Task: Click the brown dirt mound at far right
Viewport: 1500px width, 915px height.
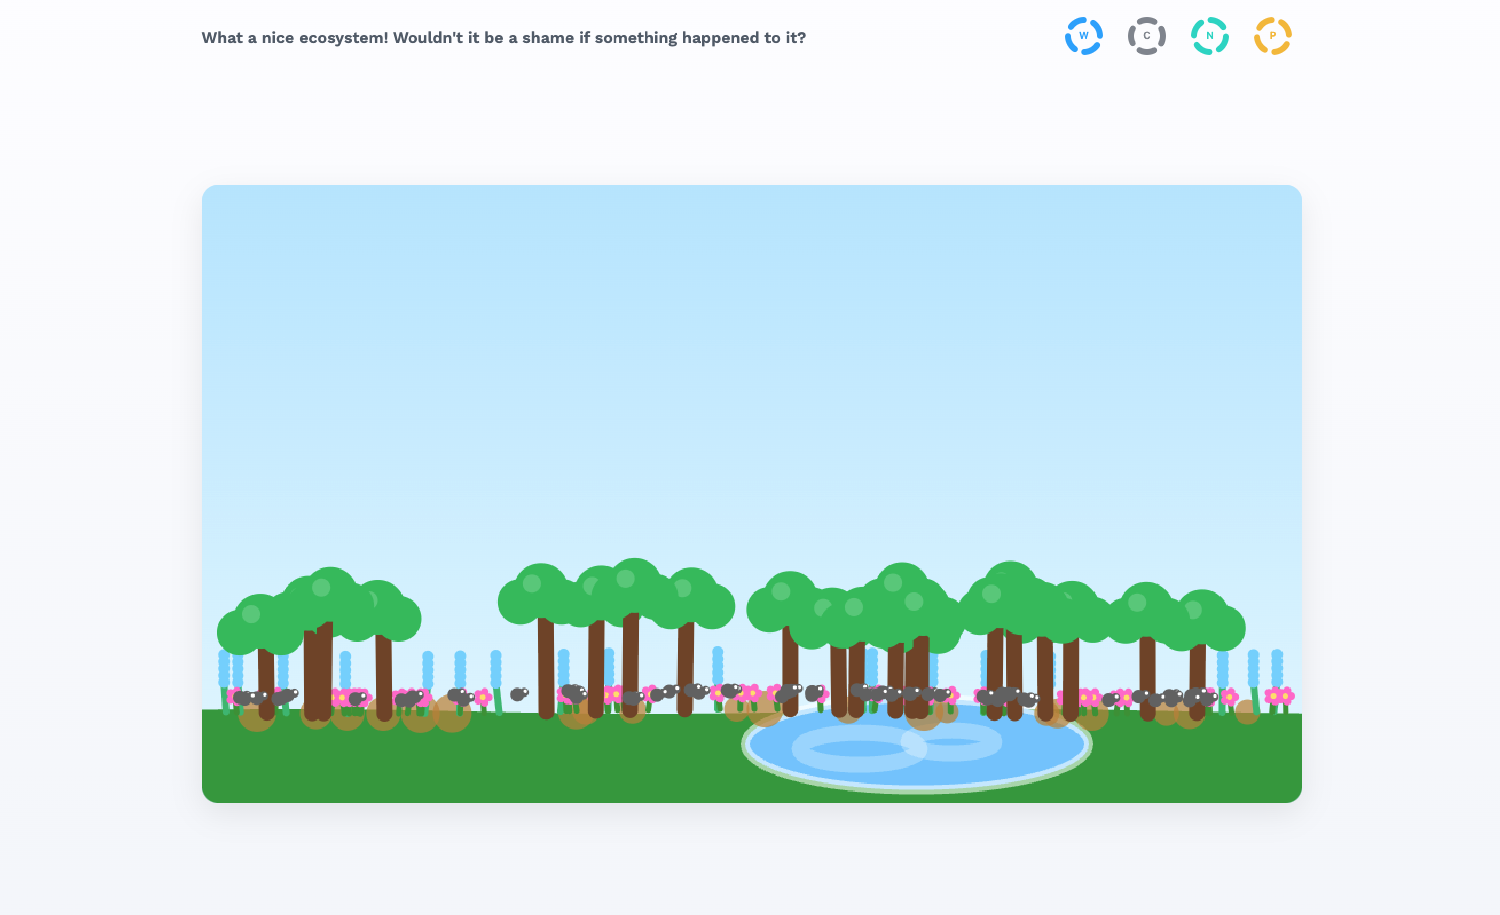Action: tap(1246, 711)
